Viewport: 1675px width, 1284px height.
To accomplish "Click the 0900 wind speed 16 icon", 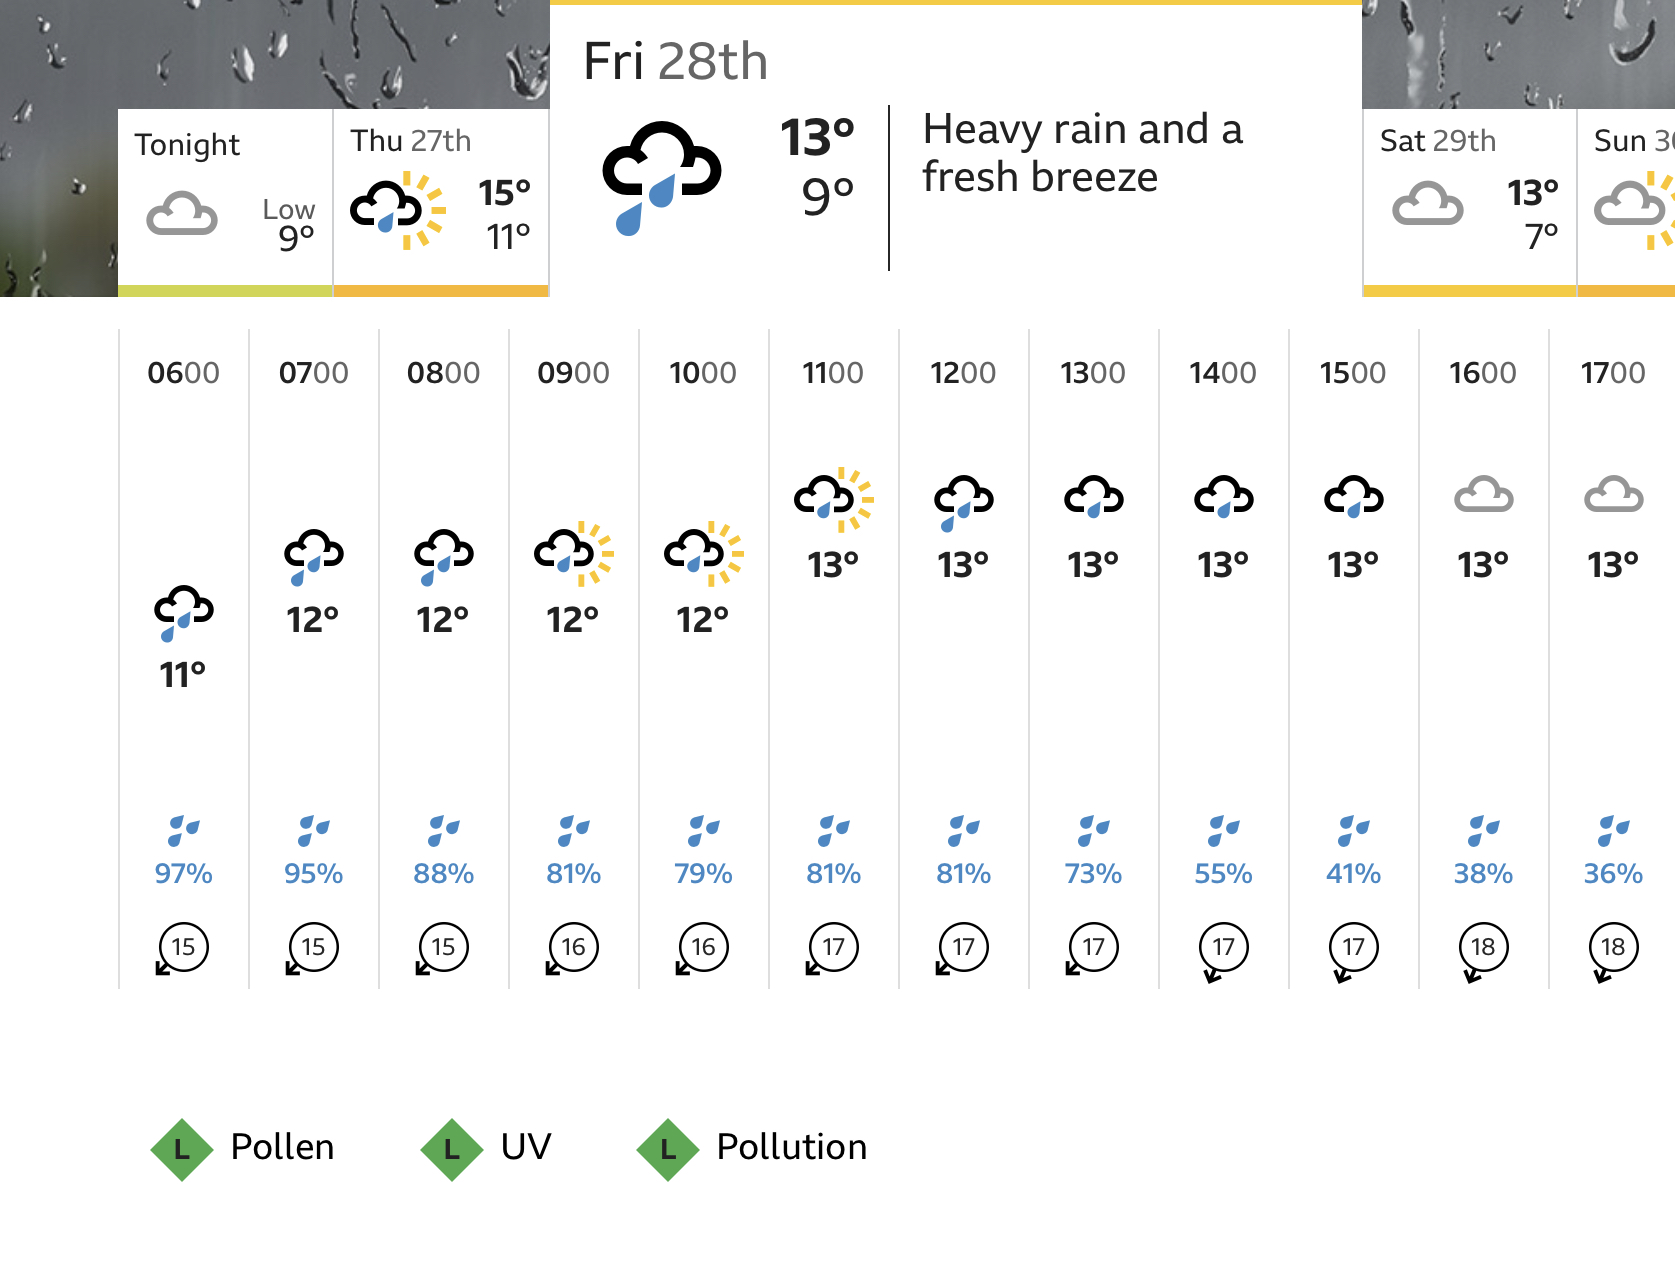I will point(573,947).
